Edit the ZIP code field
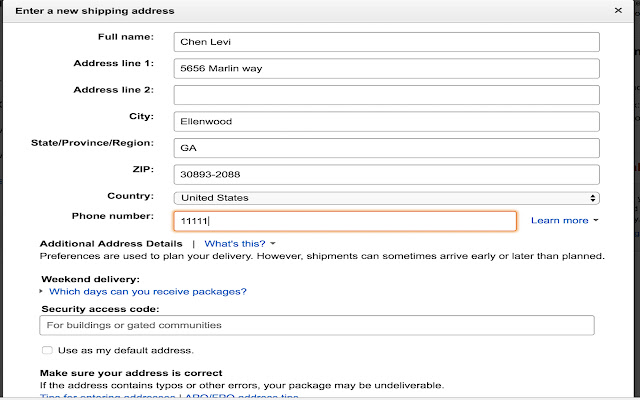This screenshot has height=400, width=640. point(386,174)
